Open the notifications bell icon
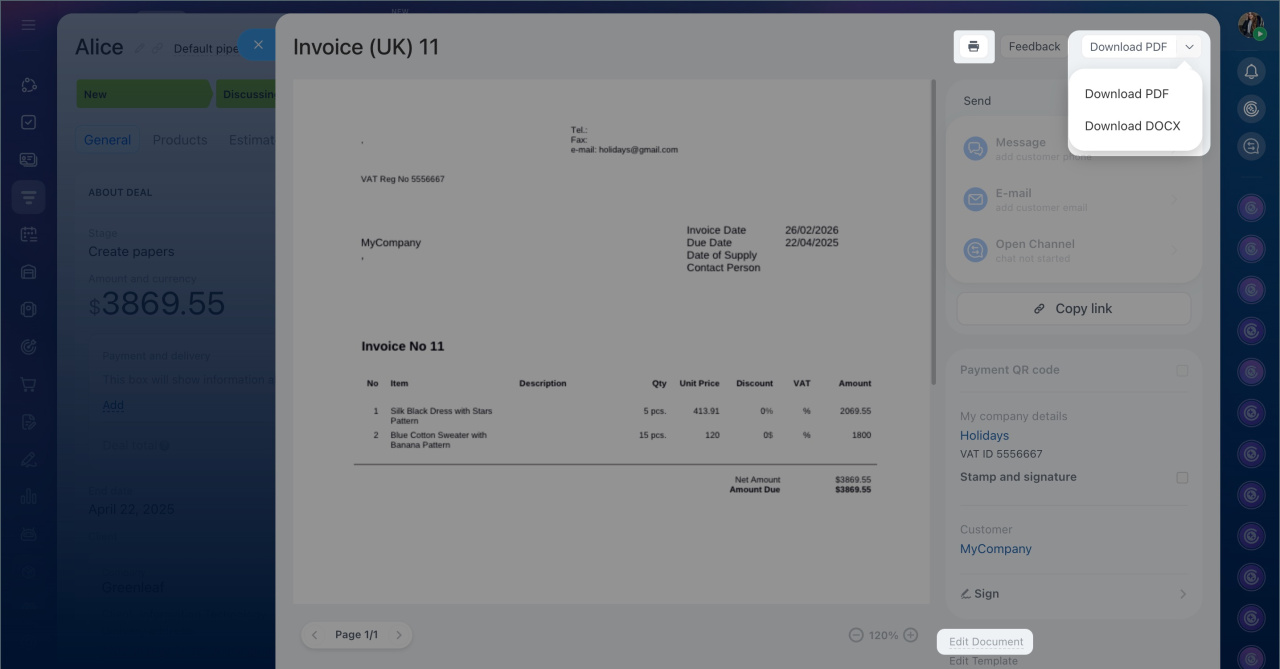The image size is (1280, 669). pyautogui.click(x=1251, y=71)
